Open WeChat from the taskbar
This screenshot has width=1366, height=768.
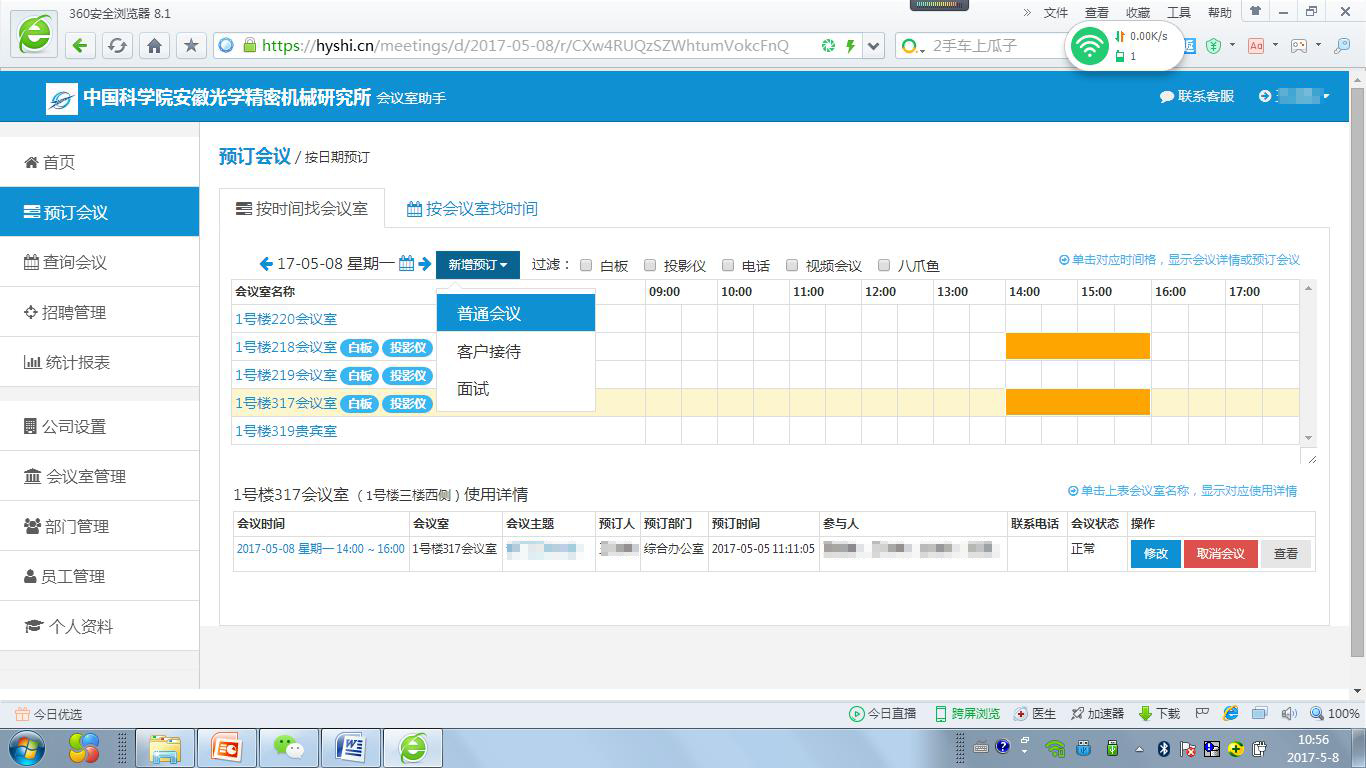coord(289,747)
